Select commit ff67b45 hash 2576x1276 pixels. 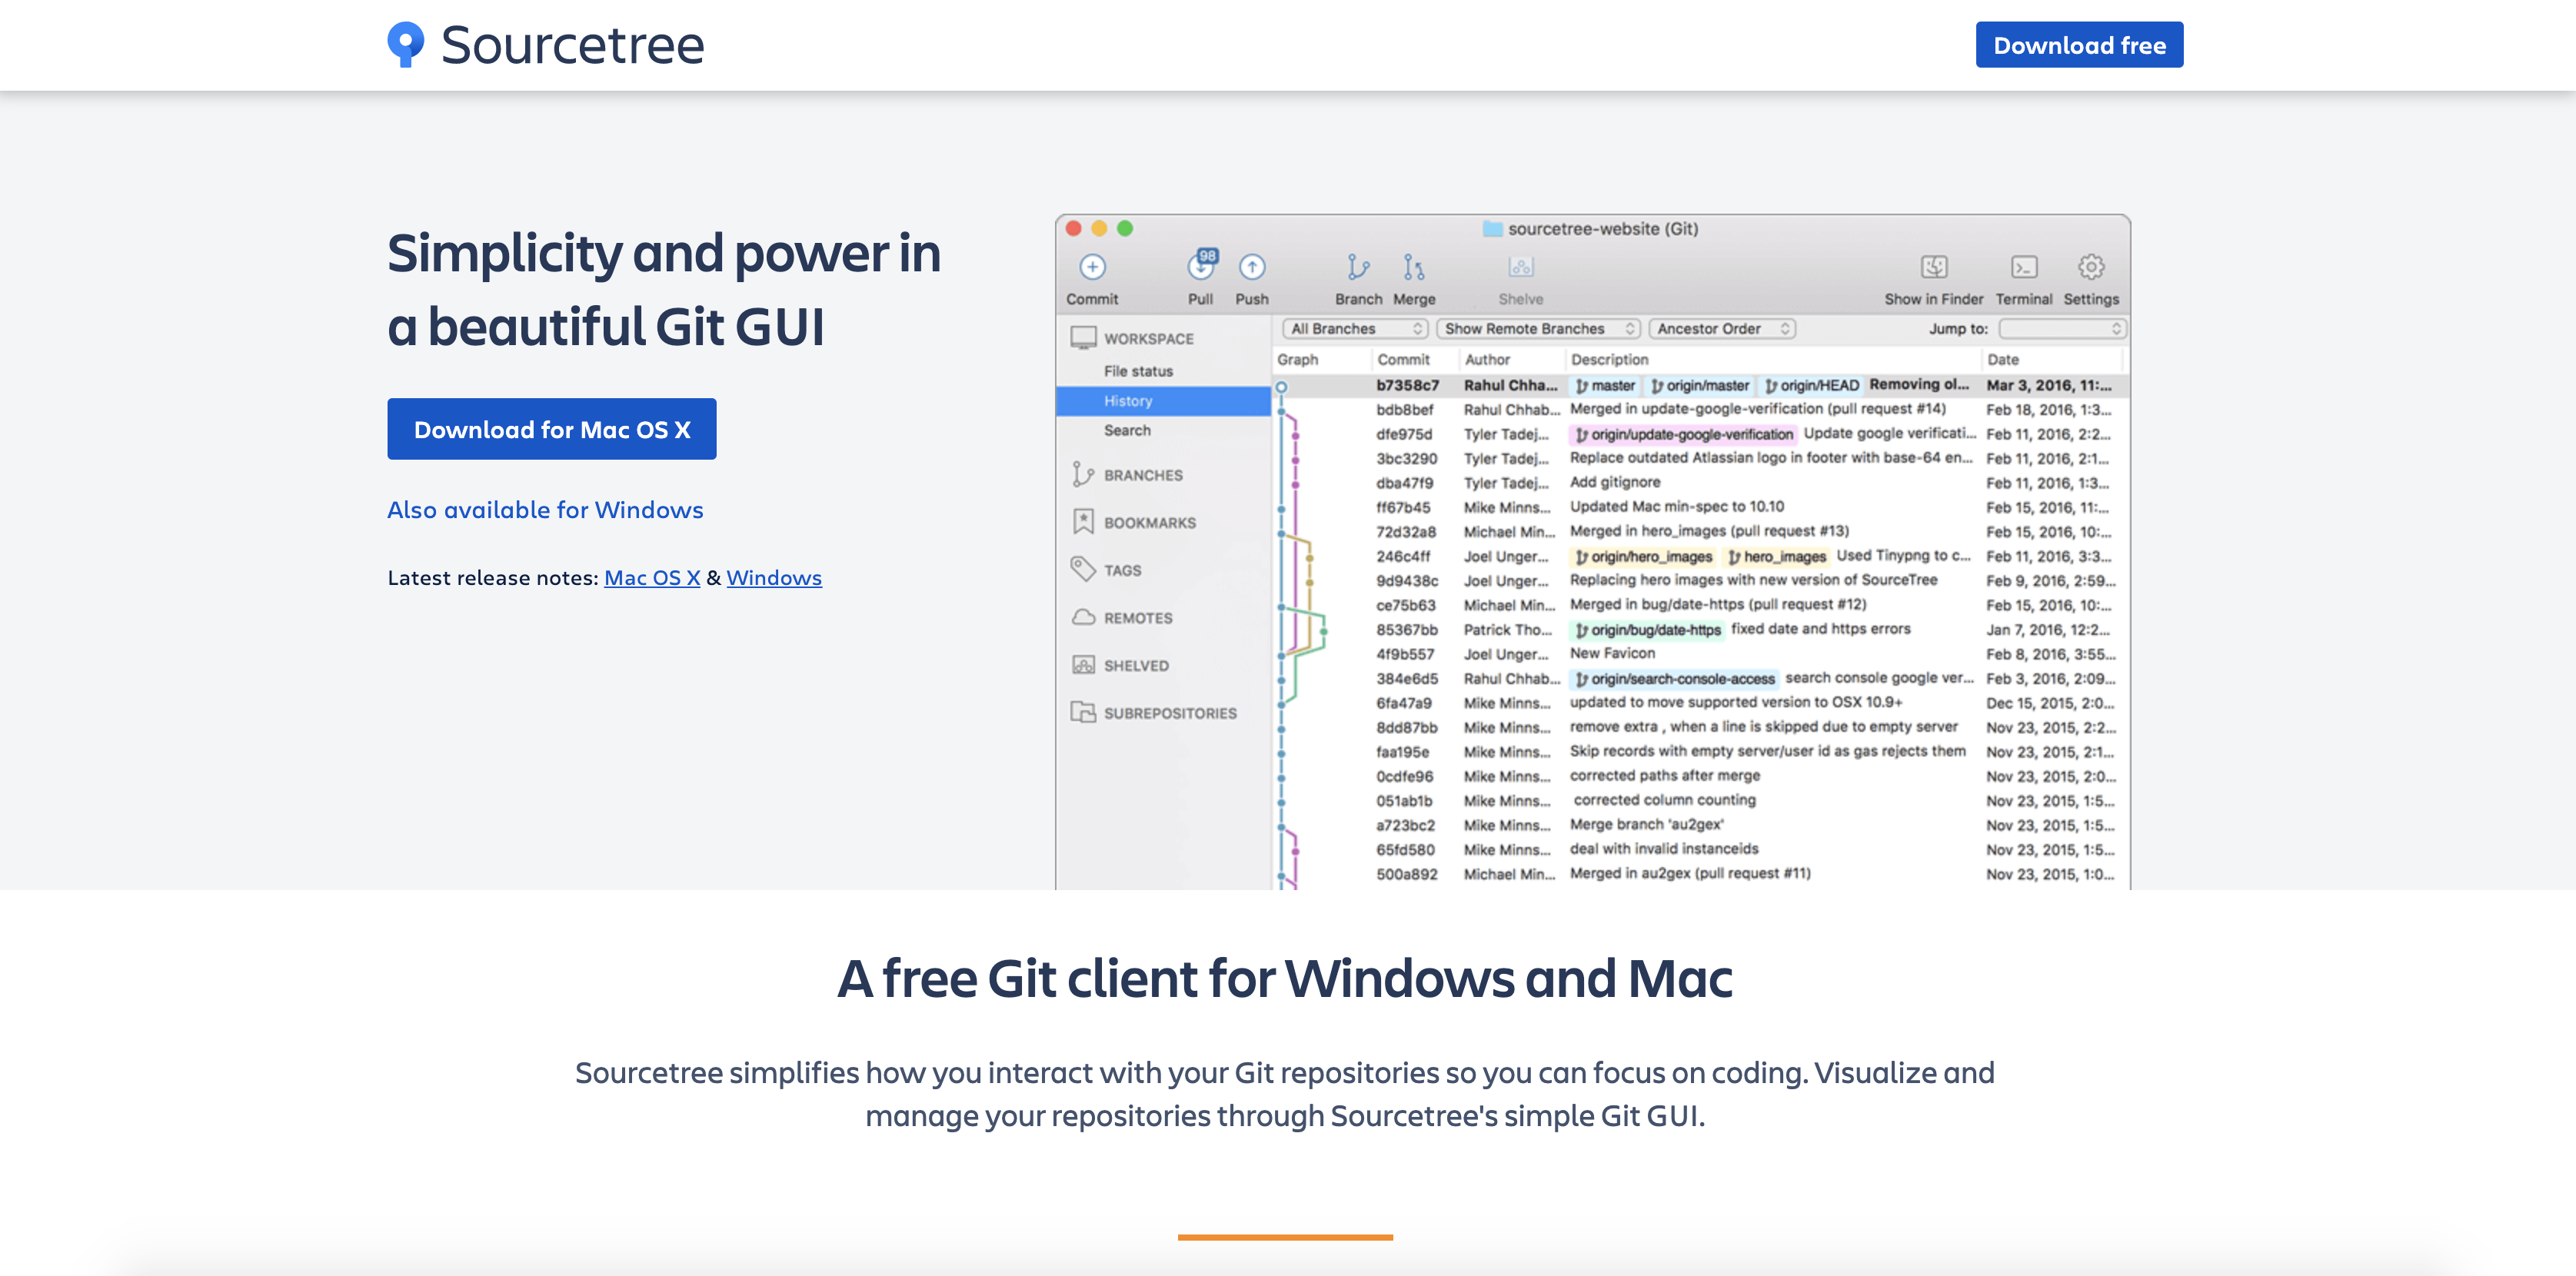[1402, 507]
